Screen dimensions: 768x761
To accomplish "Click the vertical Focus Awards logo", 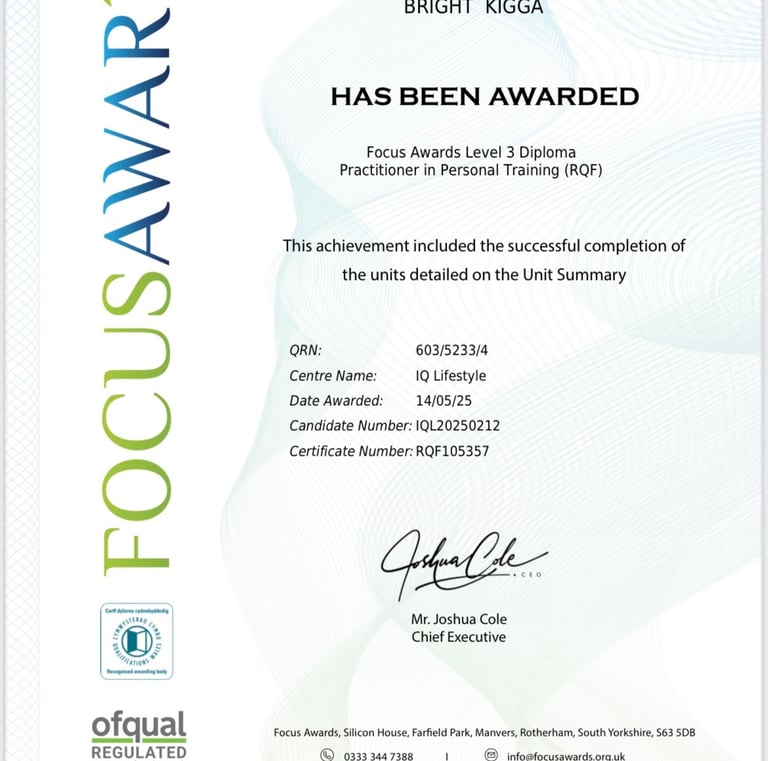I will (x=137, y=289).
